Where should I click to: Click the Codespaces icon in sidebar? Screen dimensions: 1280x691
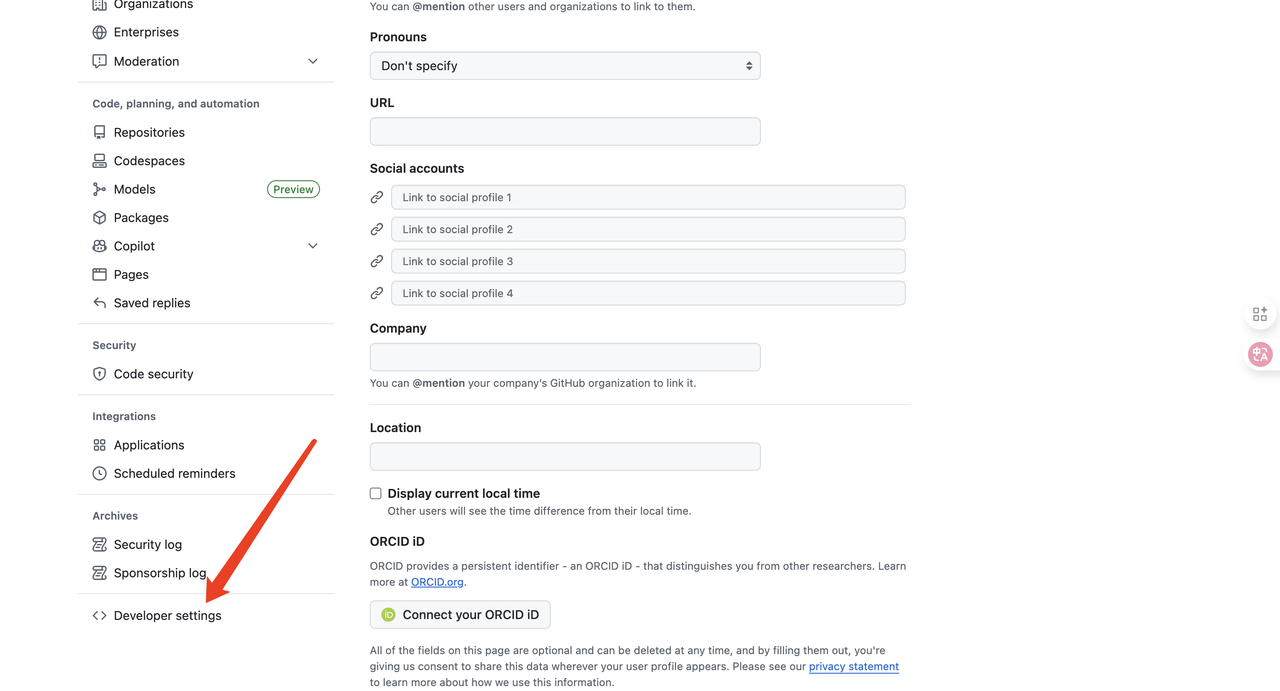tap(99, 161)
